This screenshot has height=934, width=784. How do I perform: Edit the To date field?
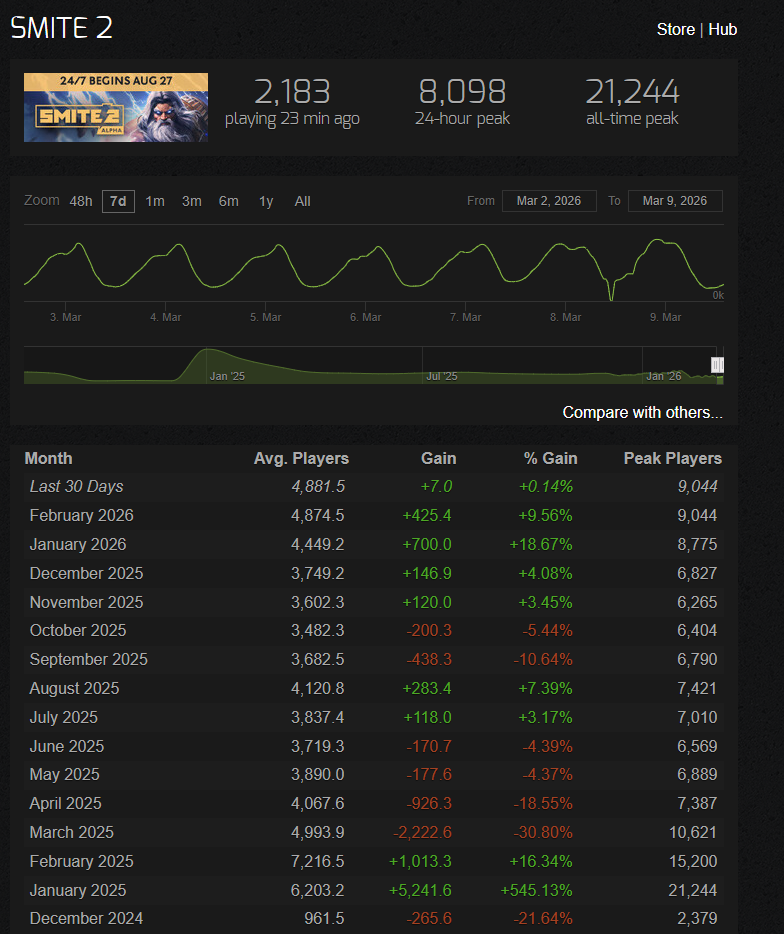(x=675, y=201)
